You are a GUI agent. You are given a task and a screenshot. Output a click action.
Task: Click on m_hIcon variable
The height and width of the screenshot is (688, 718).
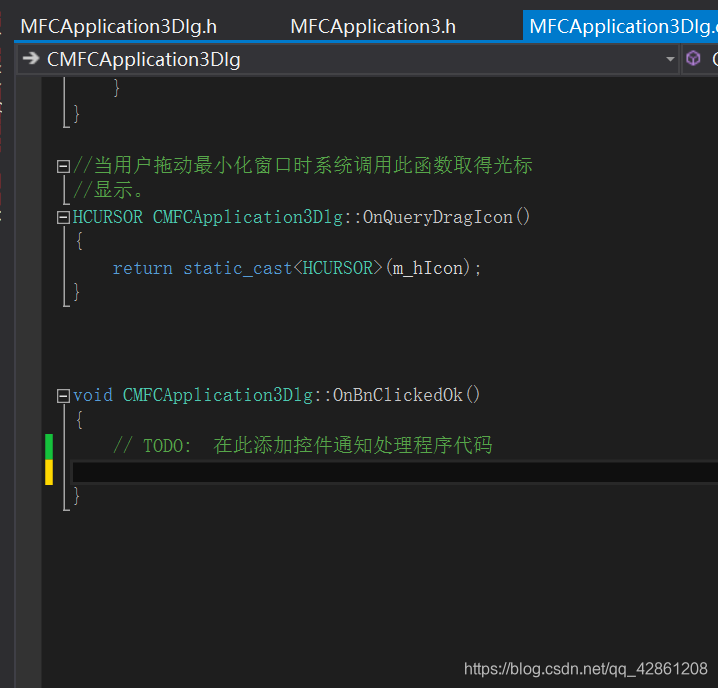click(428, 268)
